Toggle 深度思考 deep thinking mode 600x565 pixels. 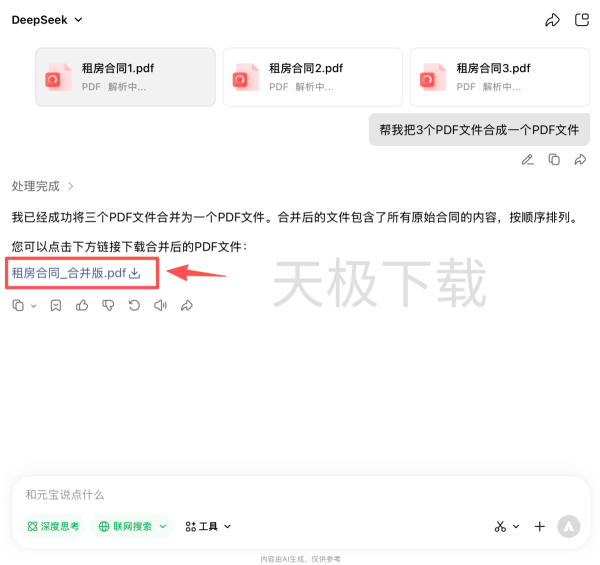coord(53,526)
